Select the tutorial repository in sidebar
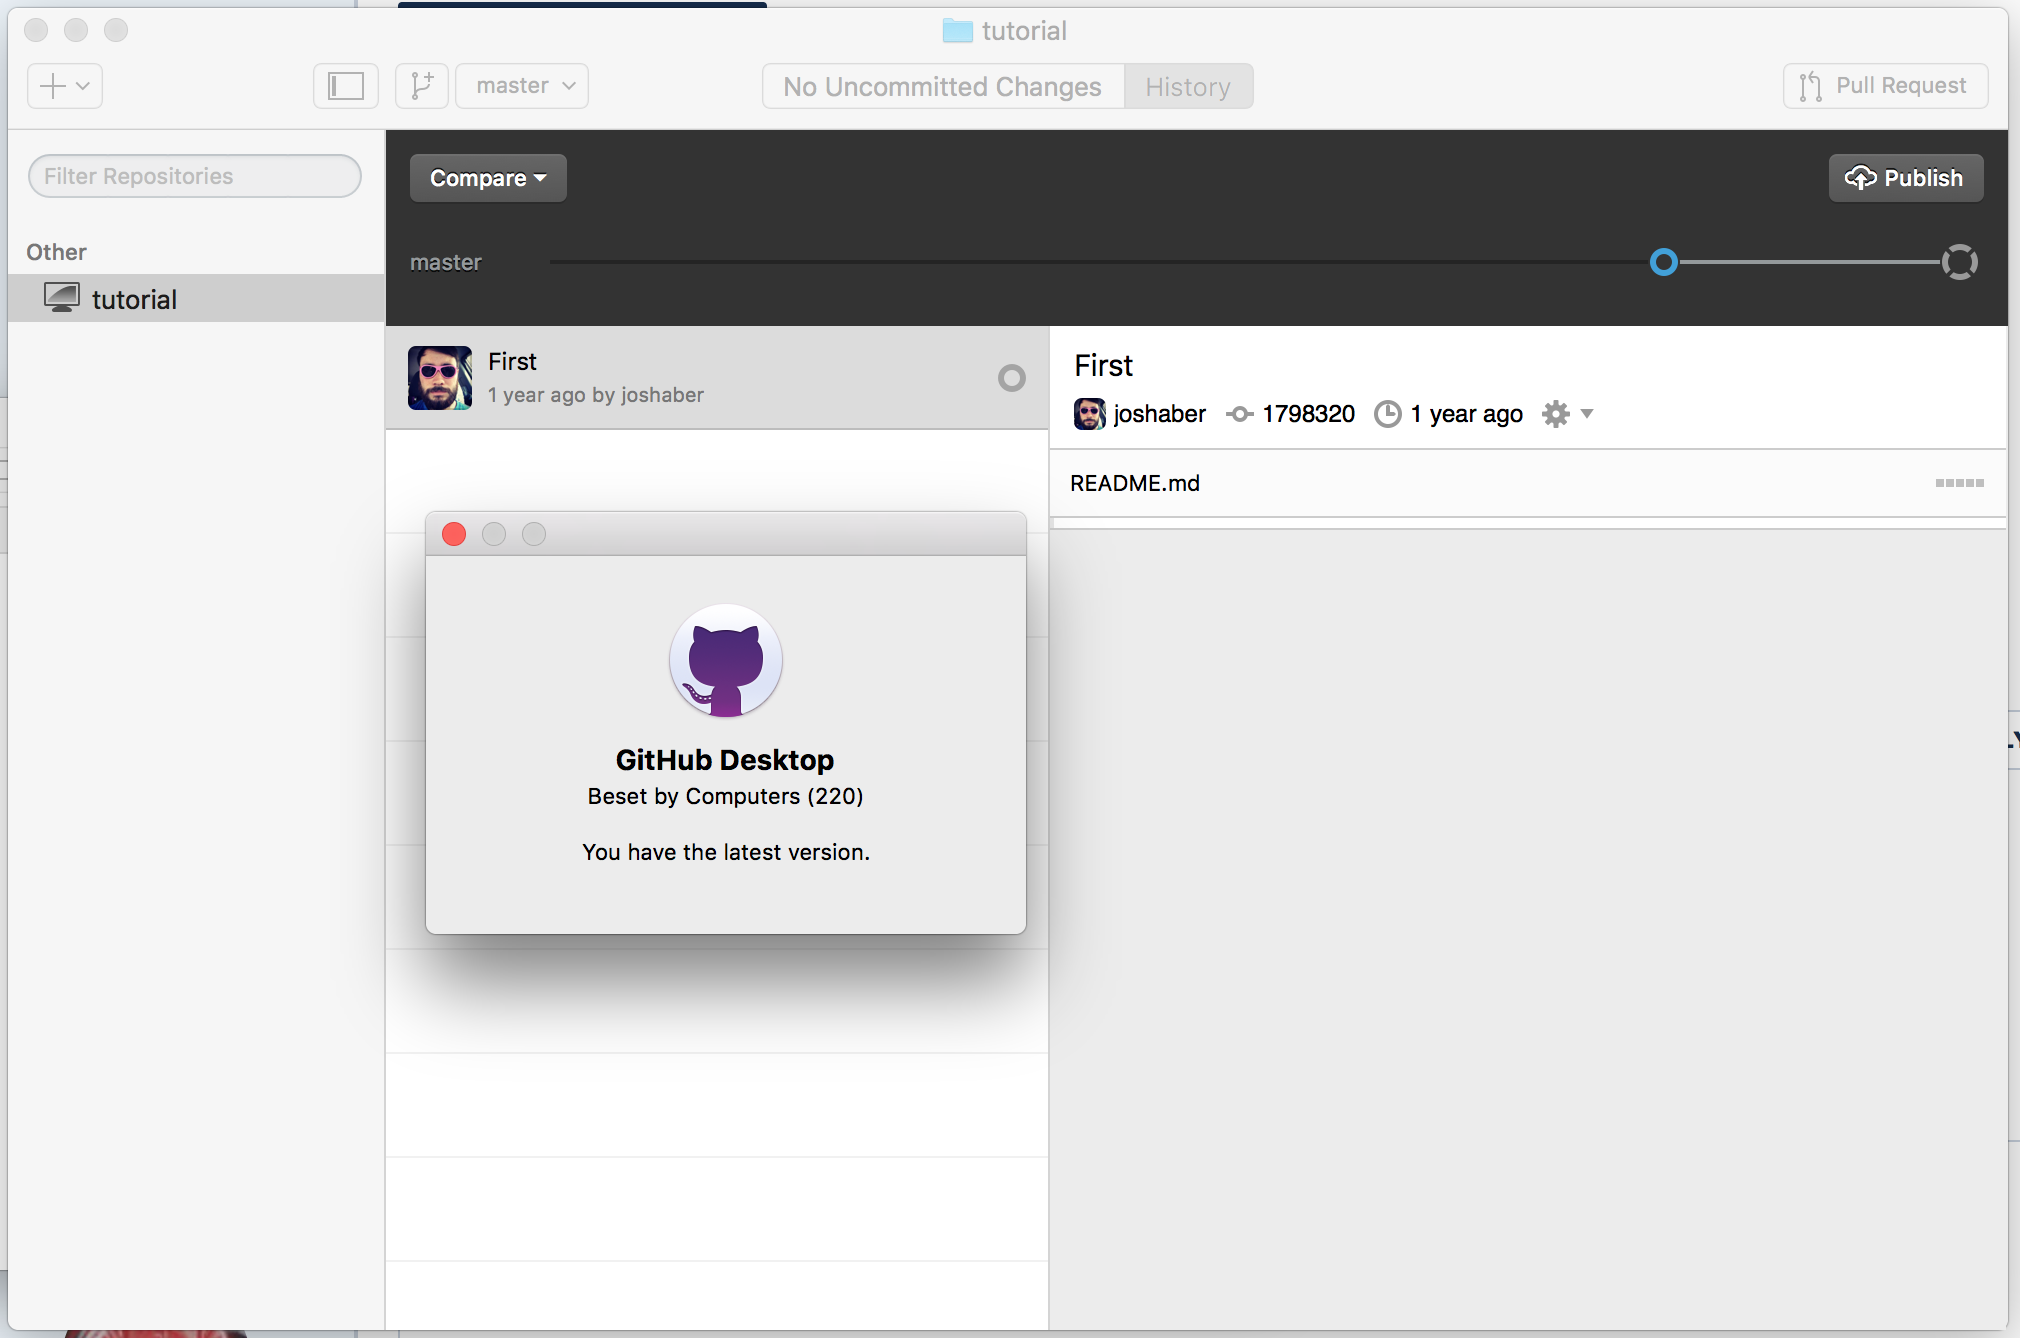The height and width of the screenshot is (1338, 2020). pyautogui.click(x=196, y=299)
